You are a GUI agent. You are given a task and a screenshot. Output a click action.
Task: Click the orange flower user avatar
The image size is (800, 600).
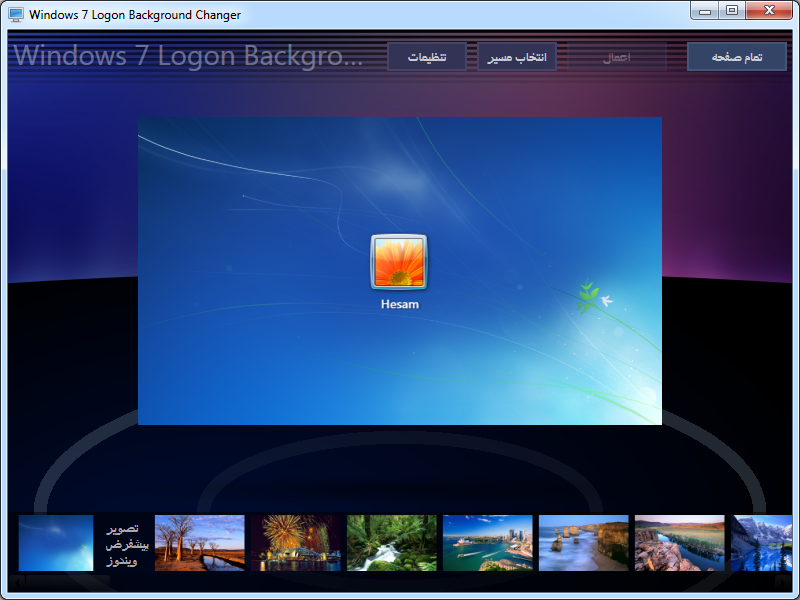click(399, 262)
